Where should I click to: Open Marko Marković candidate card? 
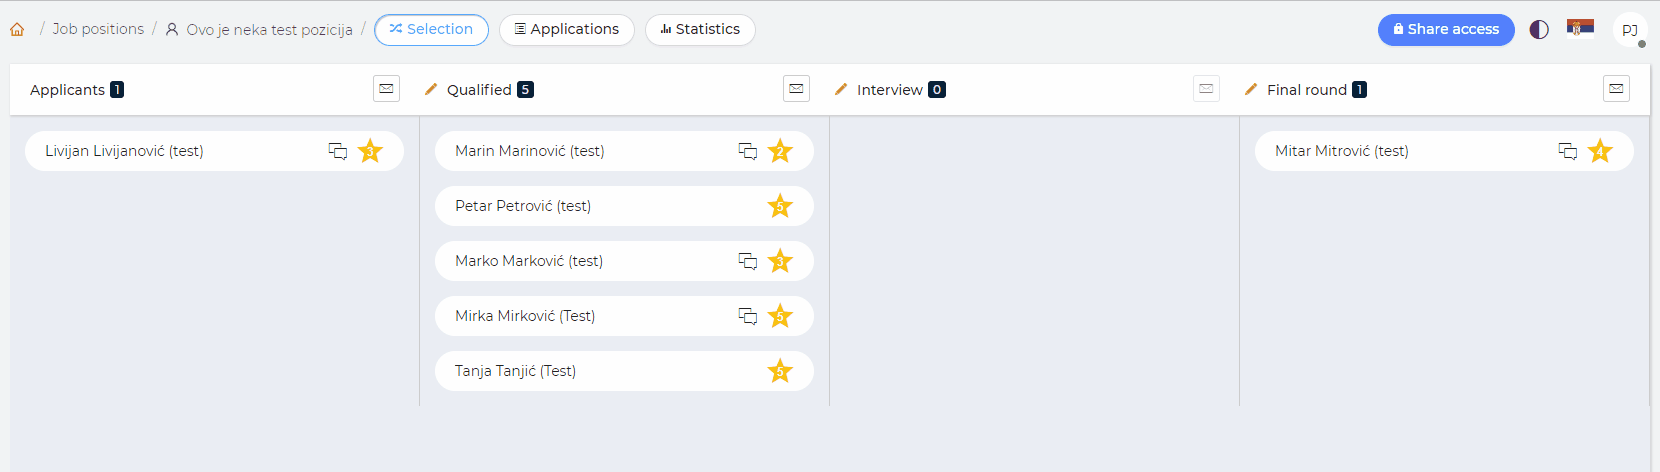(x=529, y=261)
